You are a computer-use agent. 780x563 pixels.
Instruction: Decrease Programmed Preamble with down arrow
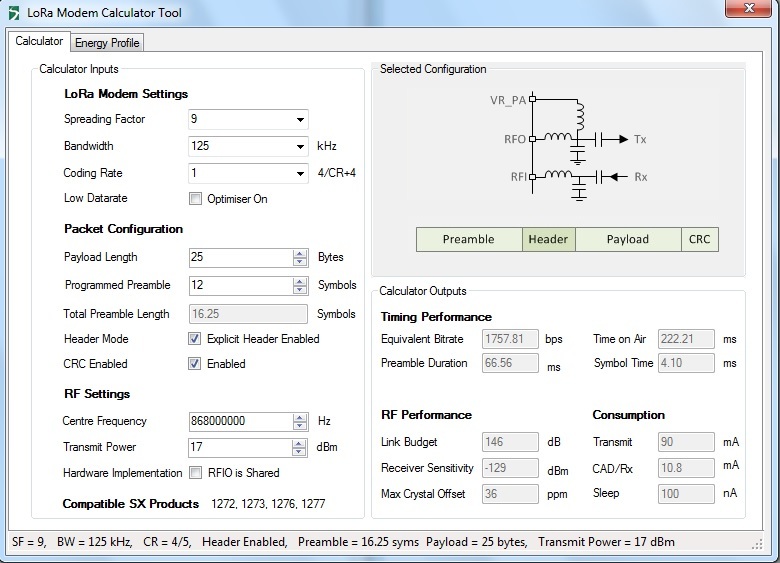(x=300, y=290)
